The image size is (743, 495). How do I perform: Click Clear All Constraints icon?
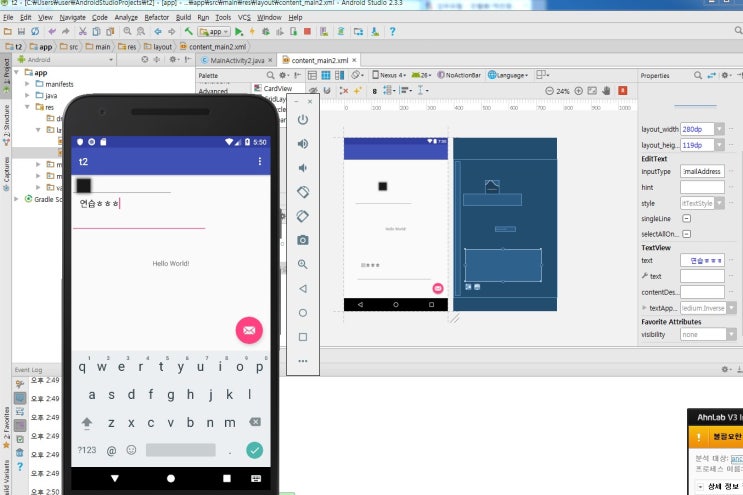(344, 90)
